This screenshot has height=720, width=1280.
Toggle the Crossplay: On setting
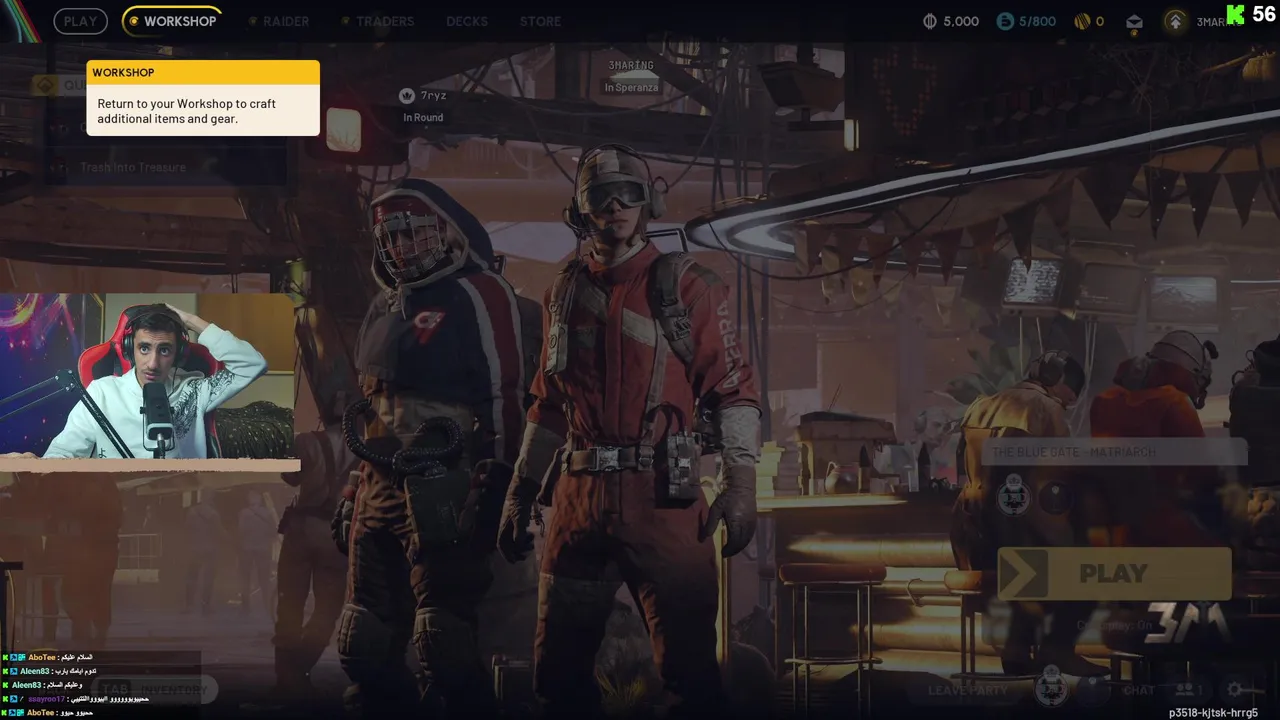click(x=1114, y=626)
